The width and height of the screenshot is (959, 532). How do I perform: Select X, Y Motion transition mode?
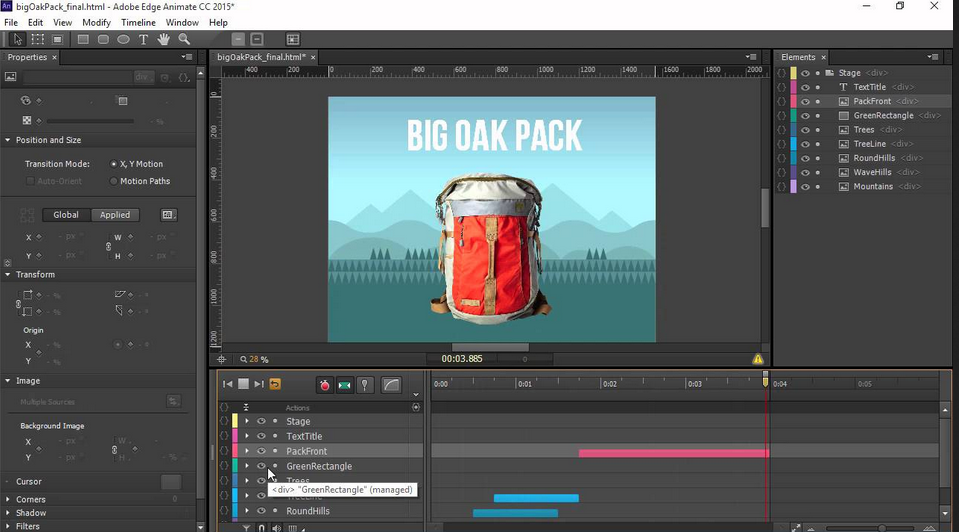point(114,164)
